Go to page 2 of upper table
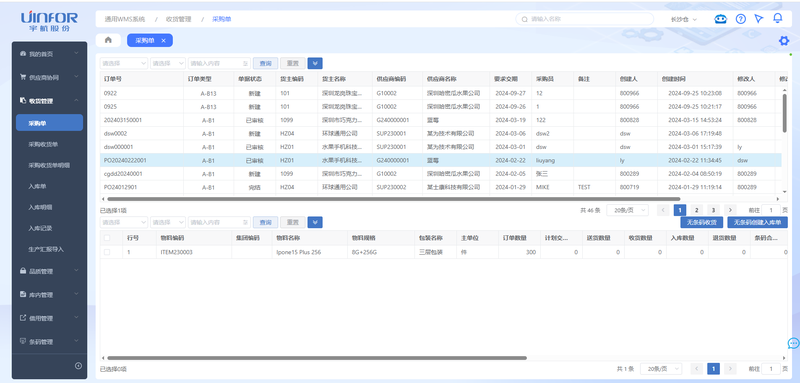 click(x=696, y=210)
